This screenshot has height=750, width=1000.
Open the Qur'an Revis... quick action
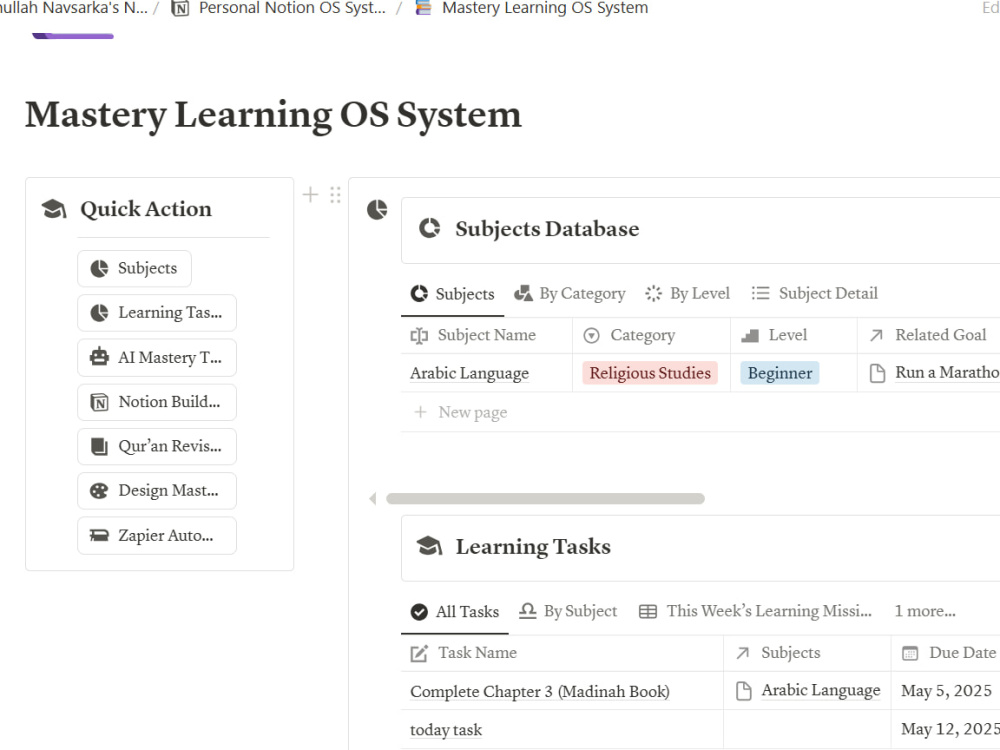pyautogui.click(x=157, y=446)
